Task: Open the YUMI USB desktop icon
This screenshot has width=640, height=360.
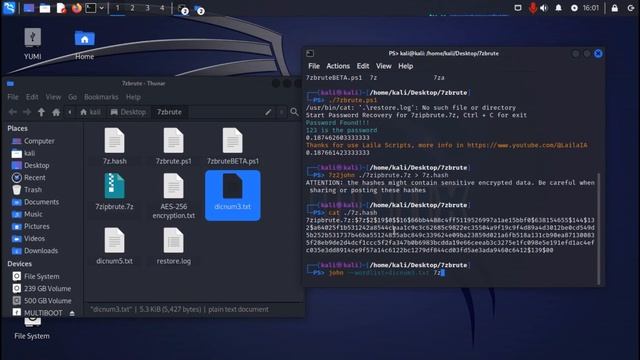Action: [x=33, y=43]
